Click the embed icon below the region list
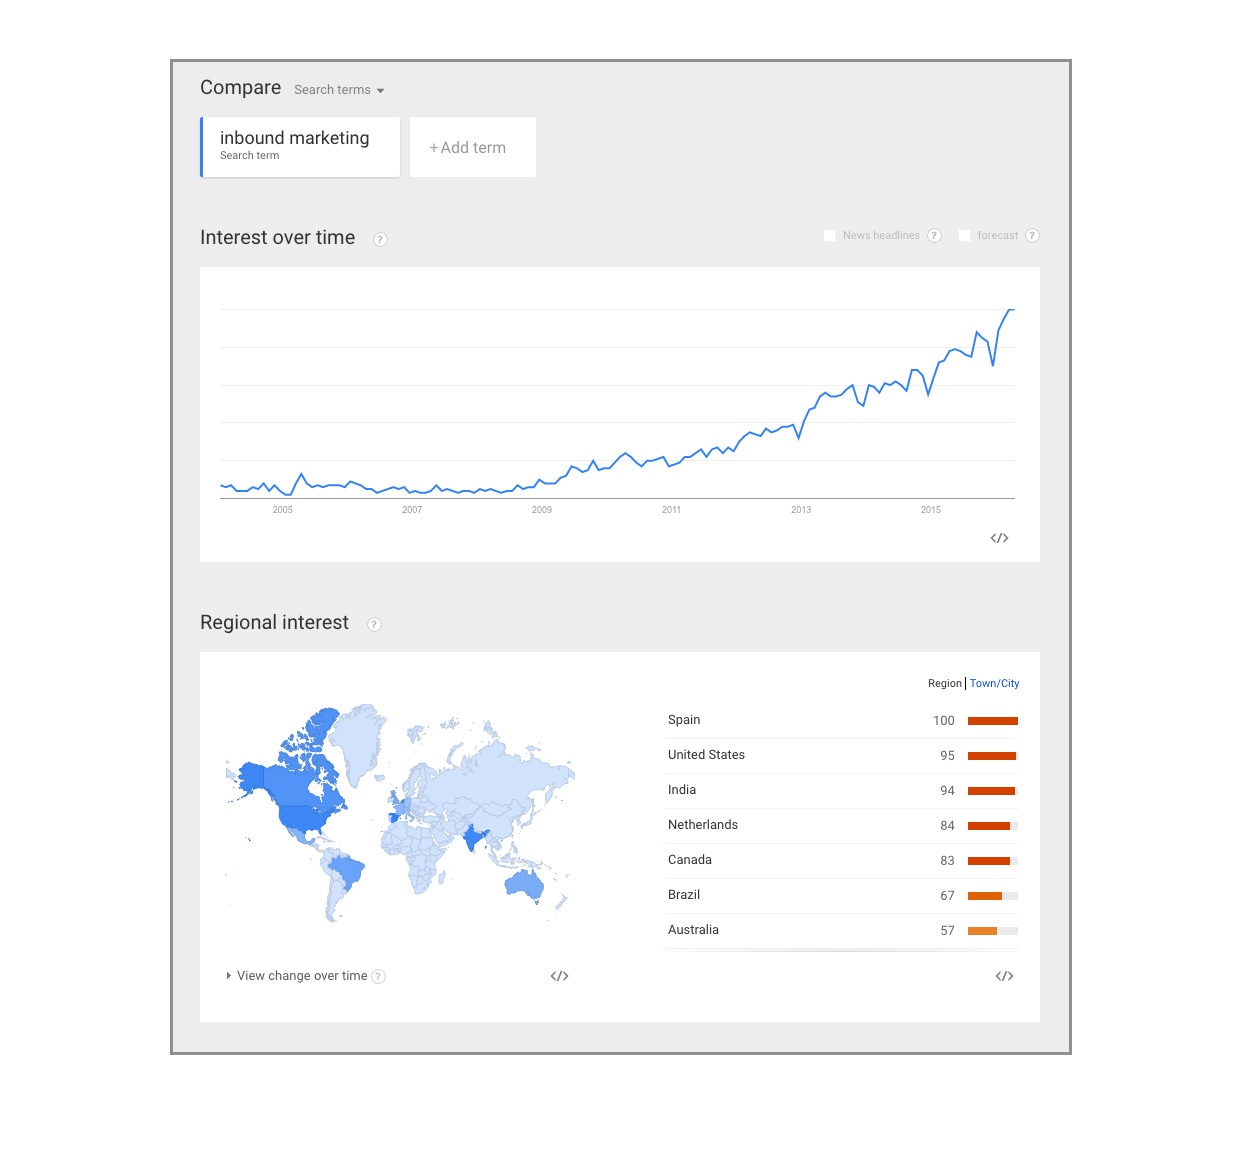The width and height of the screenshot is (1243, 1155). 1004,976
